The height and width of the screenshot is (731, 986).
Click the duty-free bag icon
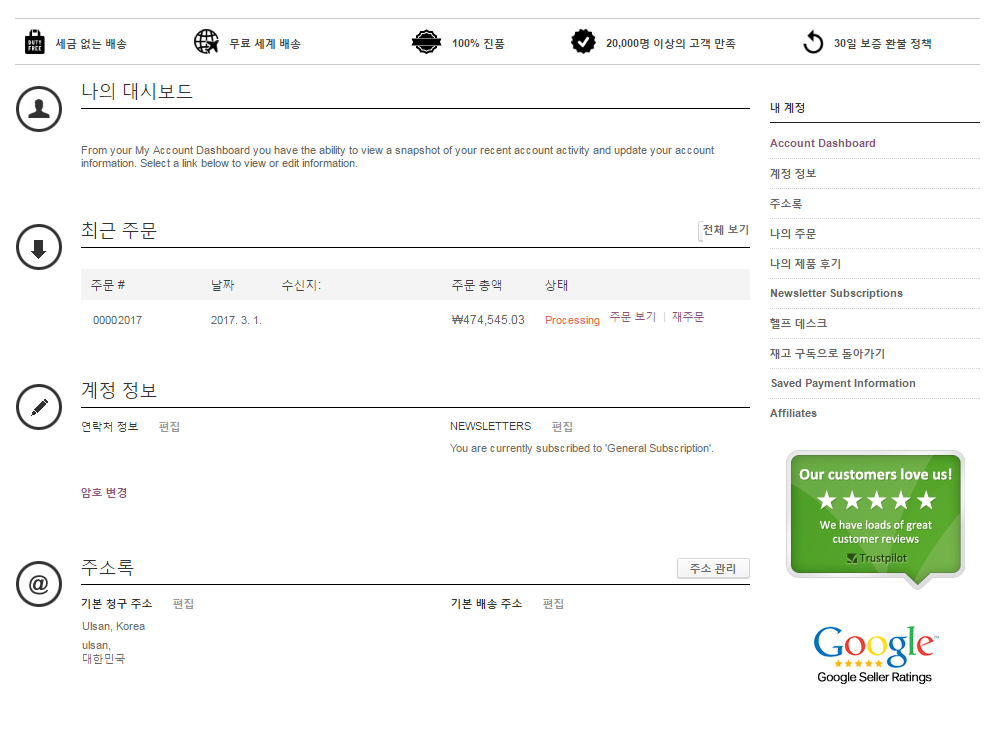(x=35, y=43)
